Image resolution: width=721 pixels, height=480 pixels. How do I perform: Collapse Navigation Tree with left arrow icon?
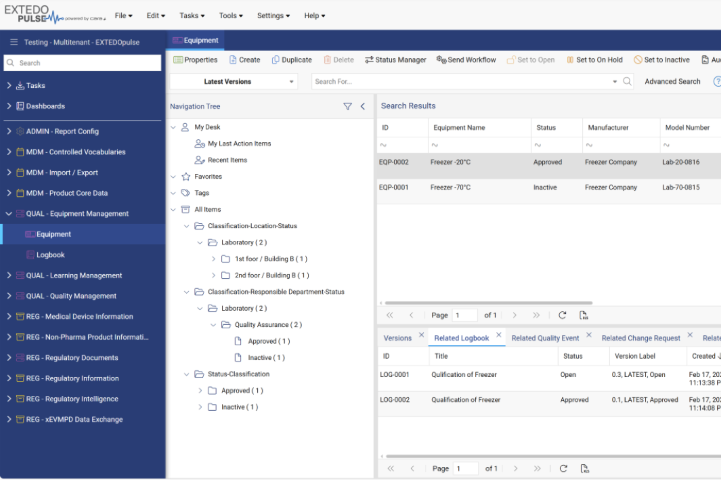(363, 106)
